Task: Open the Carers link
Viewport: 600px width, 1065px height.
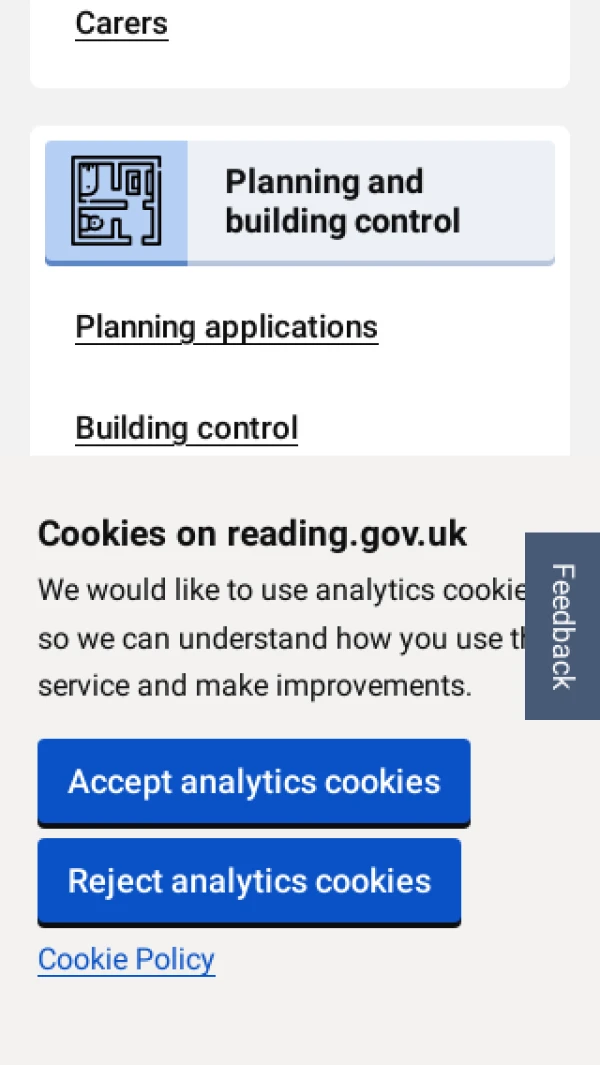Action: (x=121, y=23)
